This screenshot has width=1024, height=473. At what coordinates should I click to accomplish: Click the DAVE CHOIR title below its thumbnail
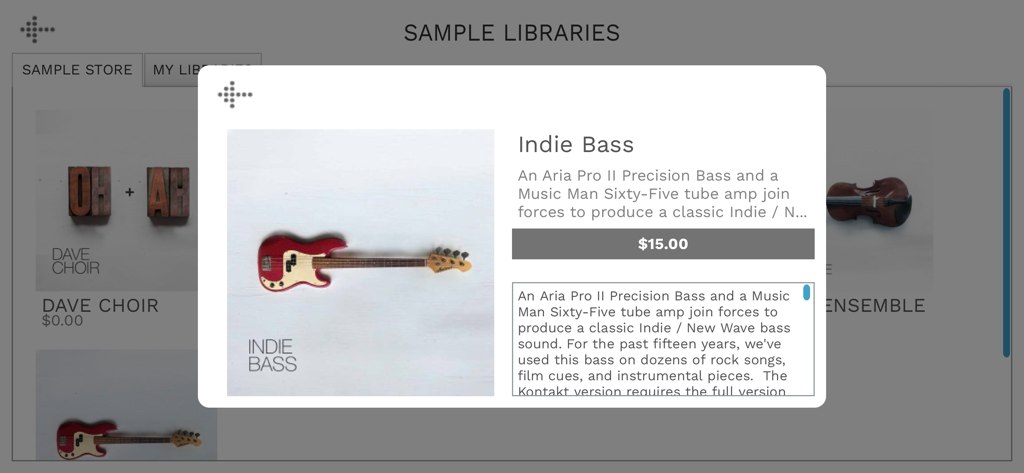[100, 305]
